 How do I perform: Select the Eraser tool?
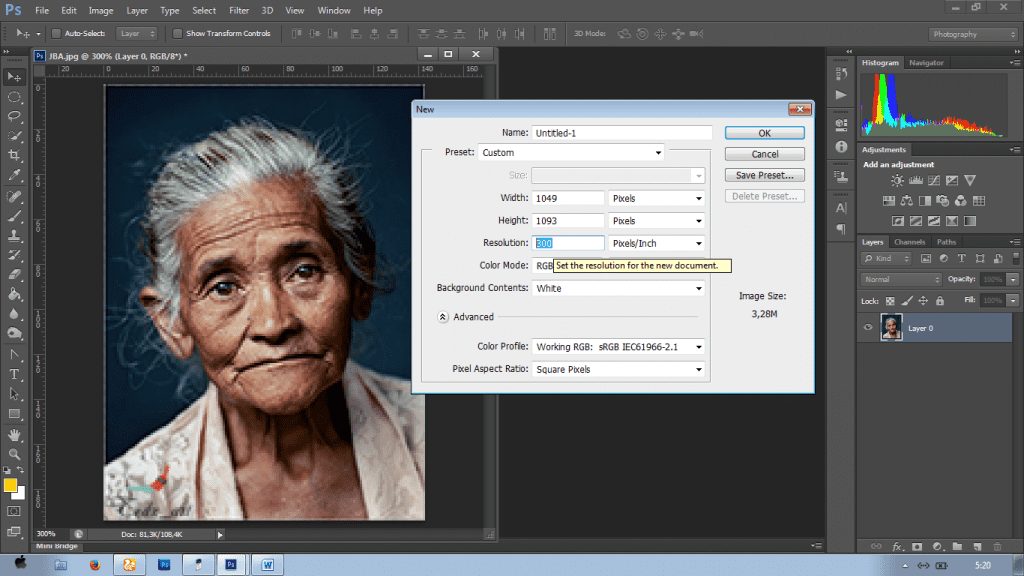(14, 274)
